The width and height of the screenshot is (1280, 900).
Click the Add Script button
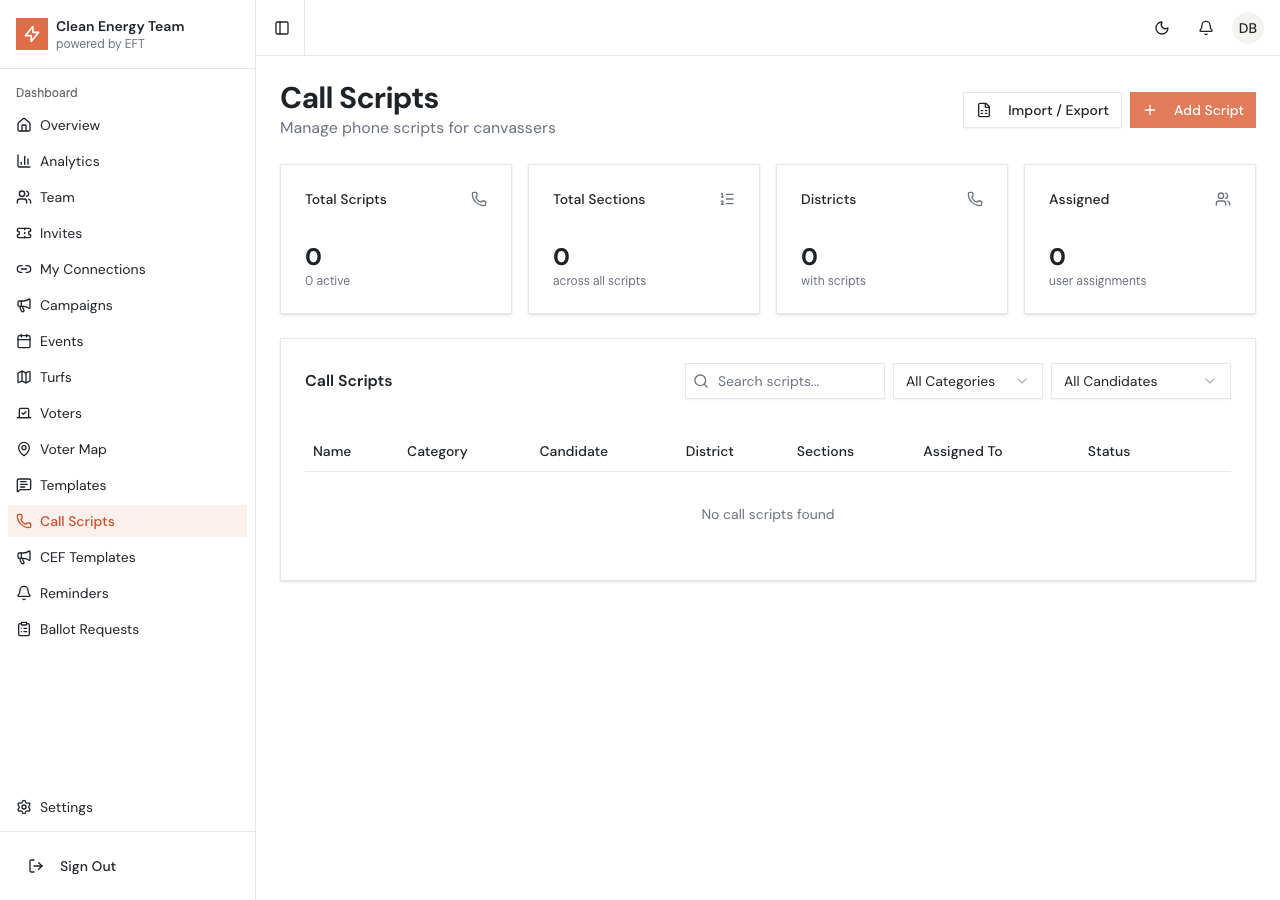pyautogui.click(x=1193, y=110)
